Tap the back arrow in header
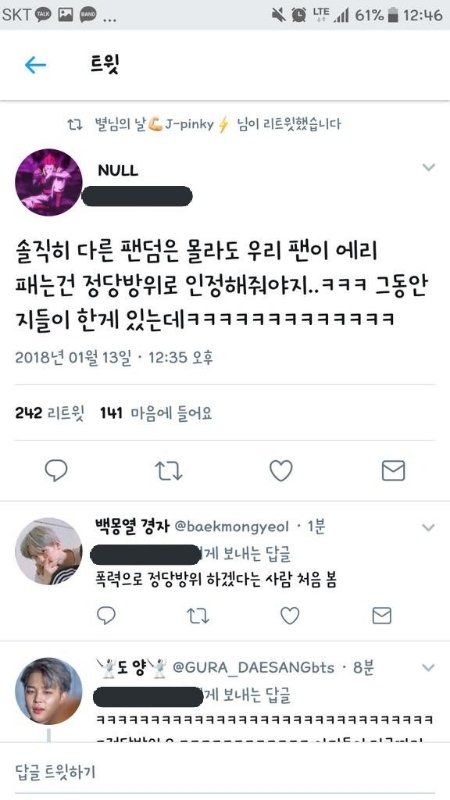Image resolution: width=450 pixels, height=800 pixels. tap(35, 65)
